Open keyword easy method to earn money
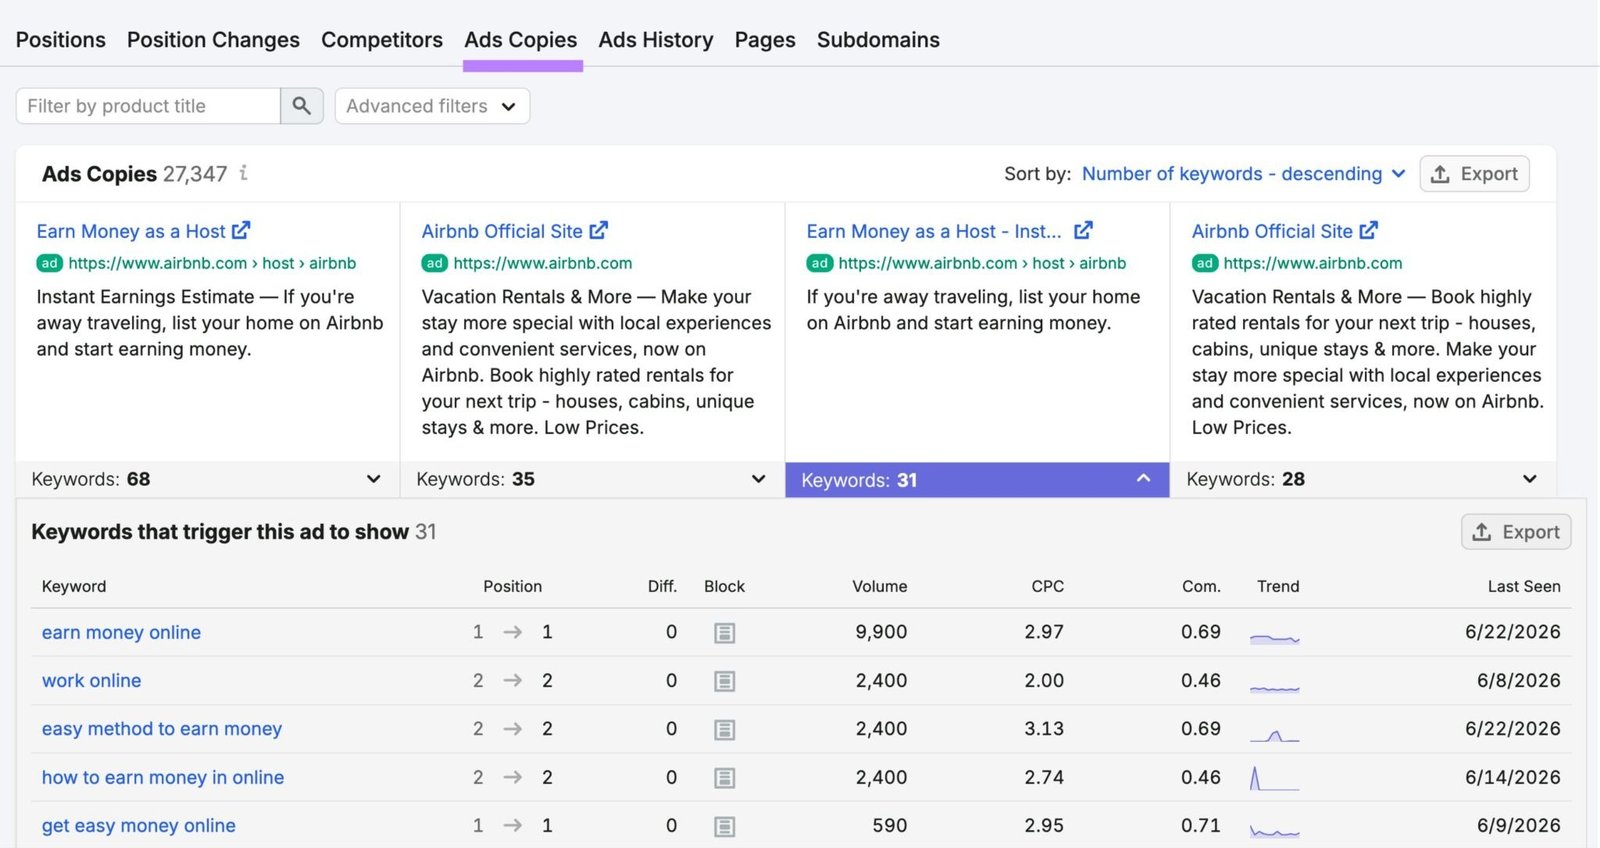This screenshot has height=848, width=1600. click(162, 729)
